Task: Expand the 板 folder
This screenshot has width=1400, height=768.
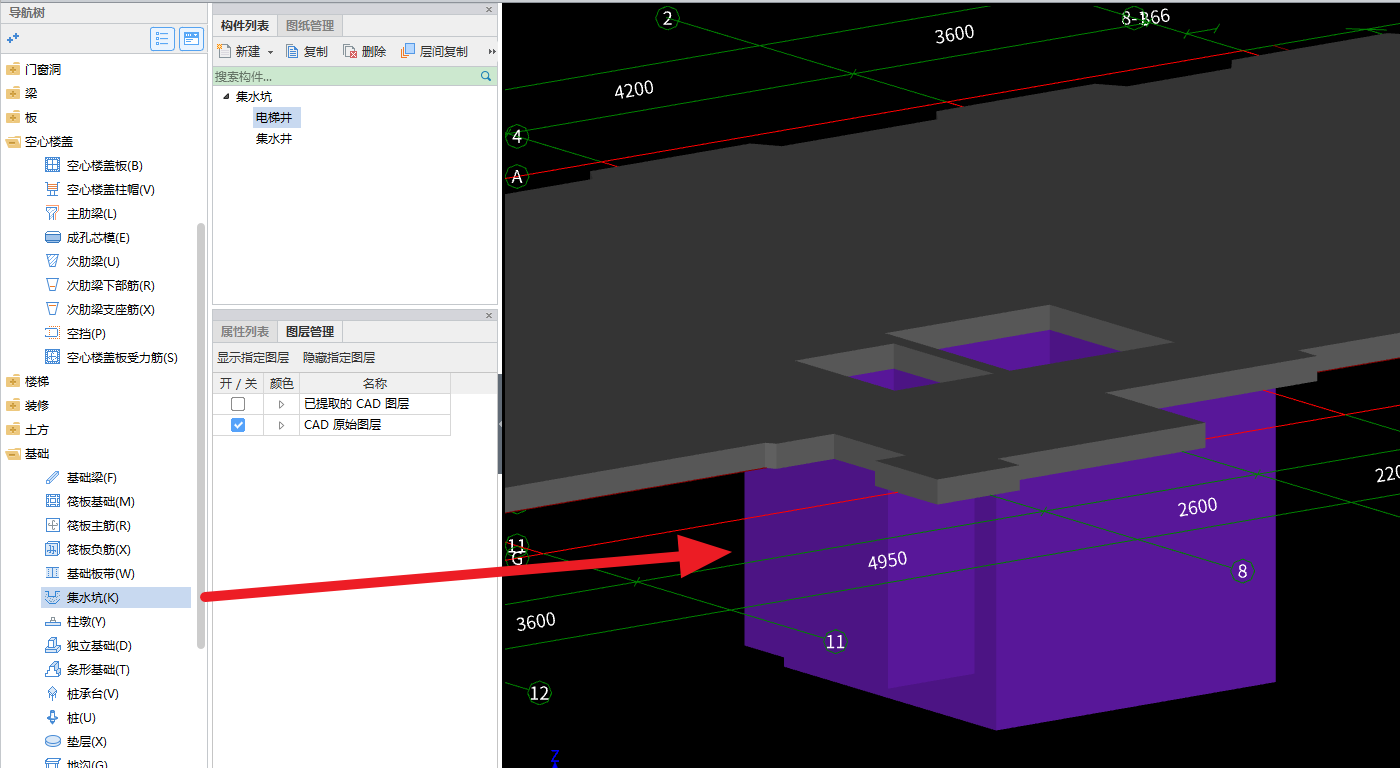Action: (x=13, y=117)
